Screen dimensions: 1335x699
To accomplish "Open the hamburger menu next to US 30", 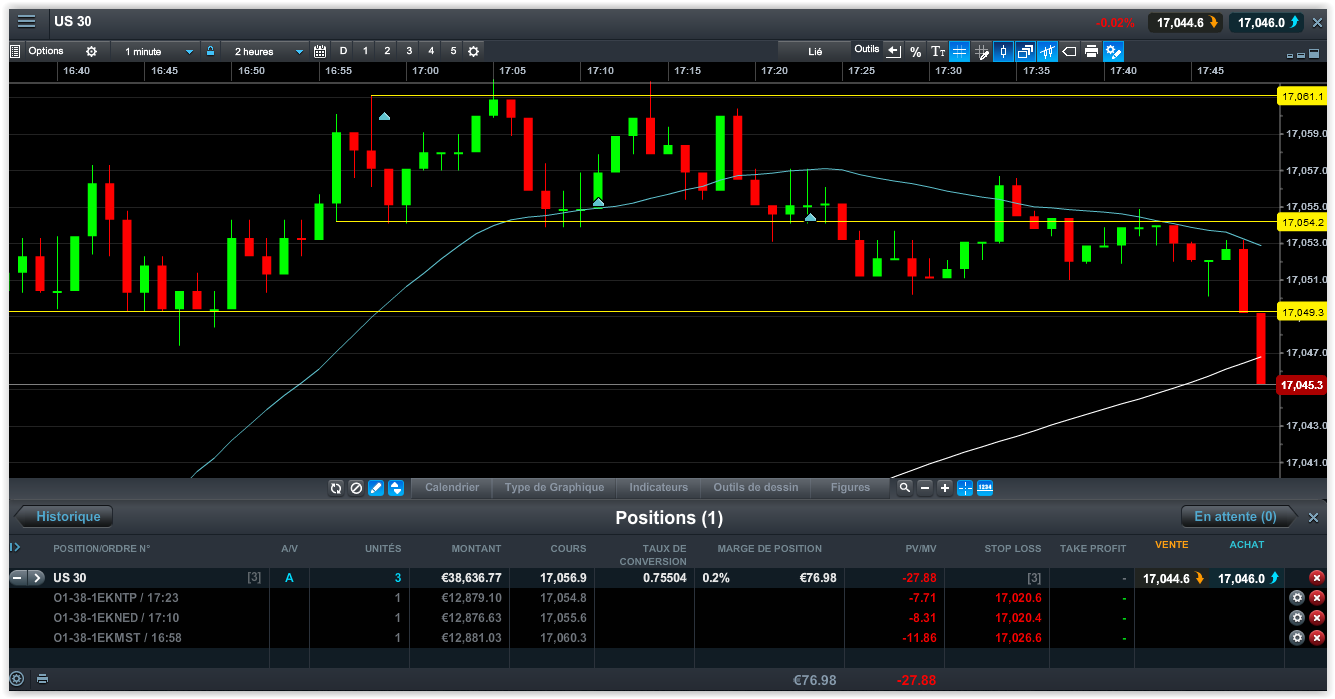I will [x=27, y=22].
